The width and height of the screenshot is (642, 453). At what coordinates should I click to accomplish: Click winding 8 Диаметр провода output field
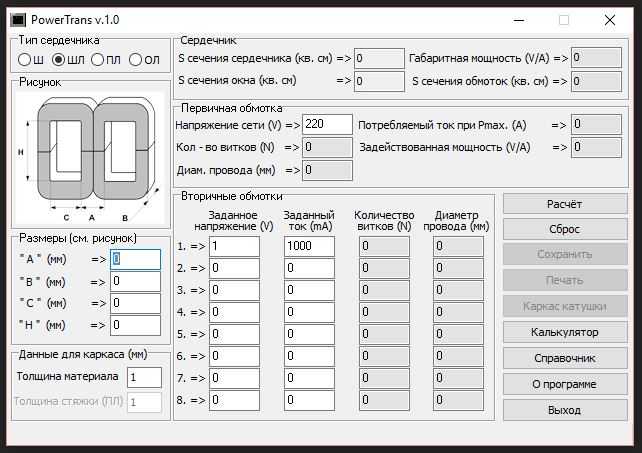[458, 400]
